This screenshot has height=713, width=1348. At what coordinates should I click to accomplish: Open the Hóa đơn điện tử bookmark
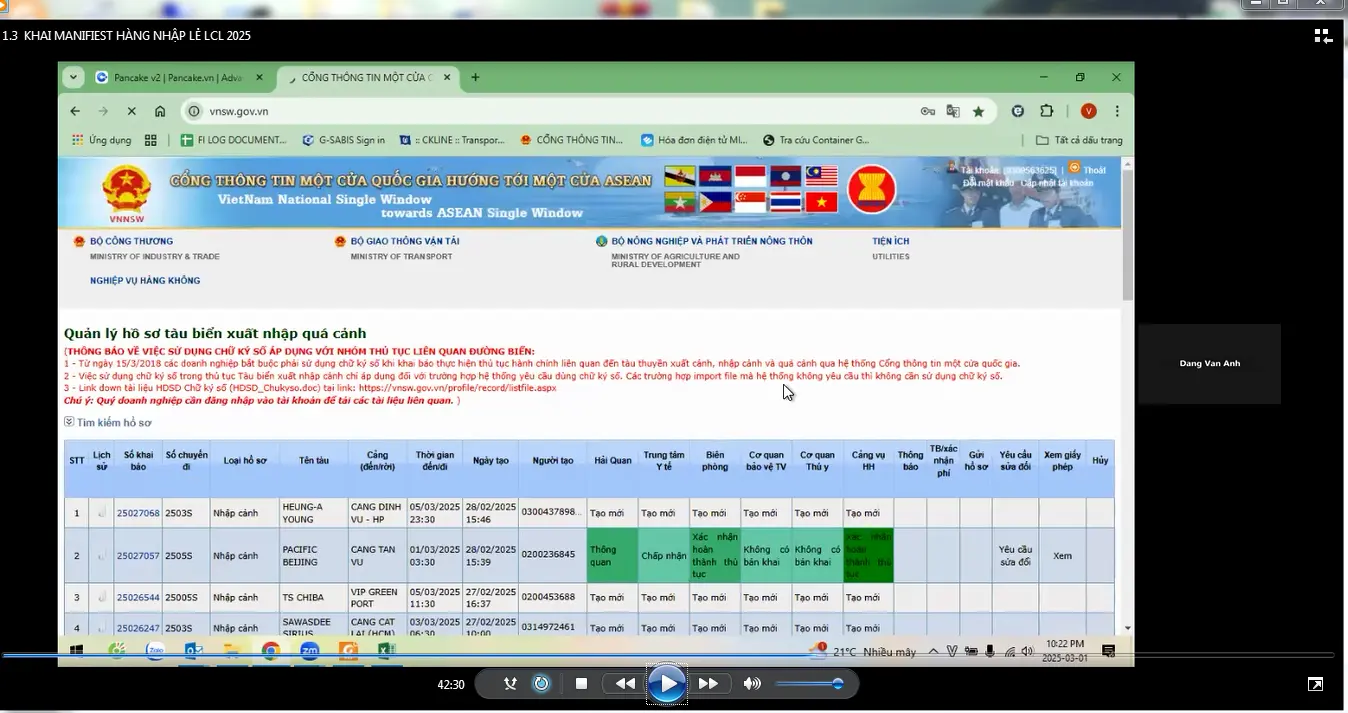click(x=694, y=140)
